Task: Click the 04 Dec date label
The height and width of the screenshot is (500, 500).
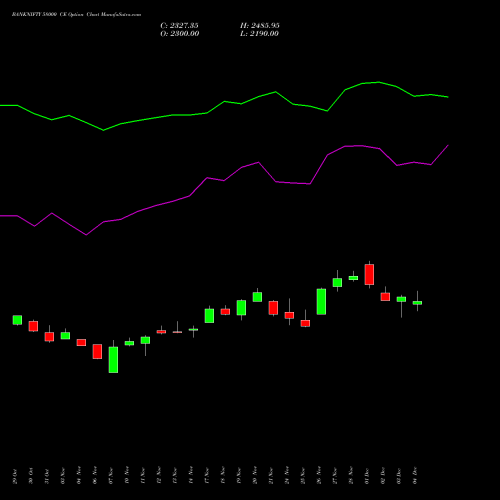Action: click(415, 476)
